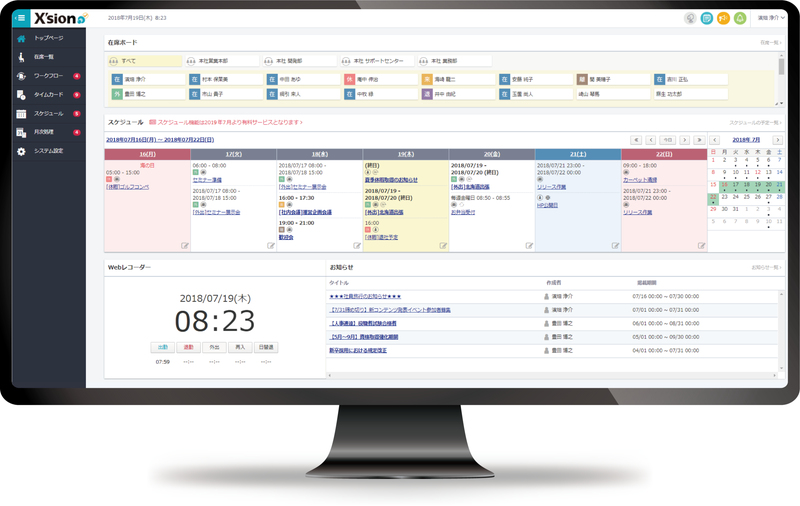
Task: Show next month in the mini calendar
Action: pos(778,140)
